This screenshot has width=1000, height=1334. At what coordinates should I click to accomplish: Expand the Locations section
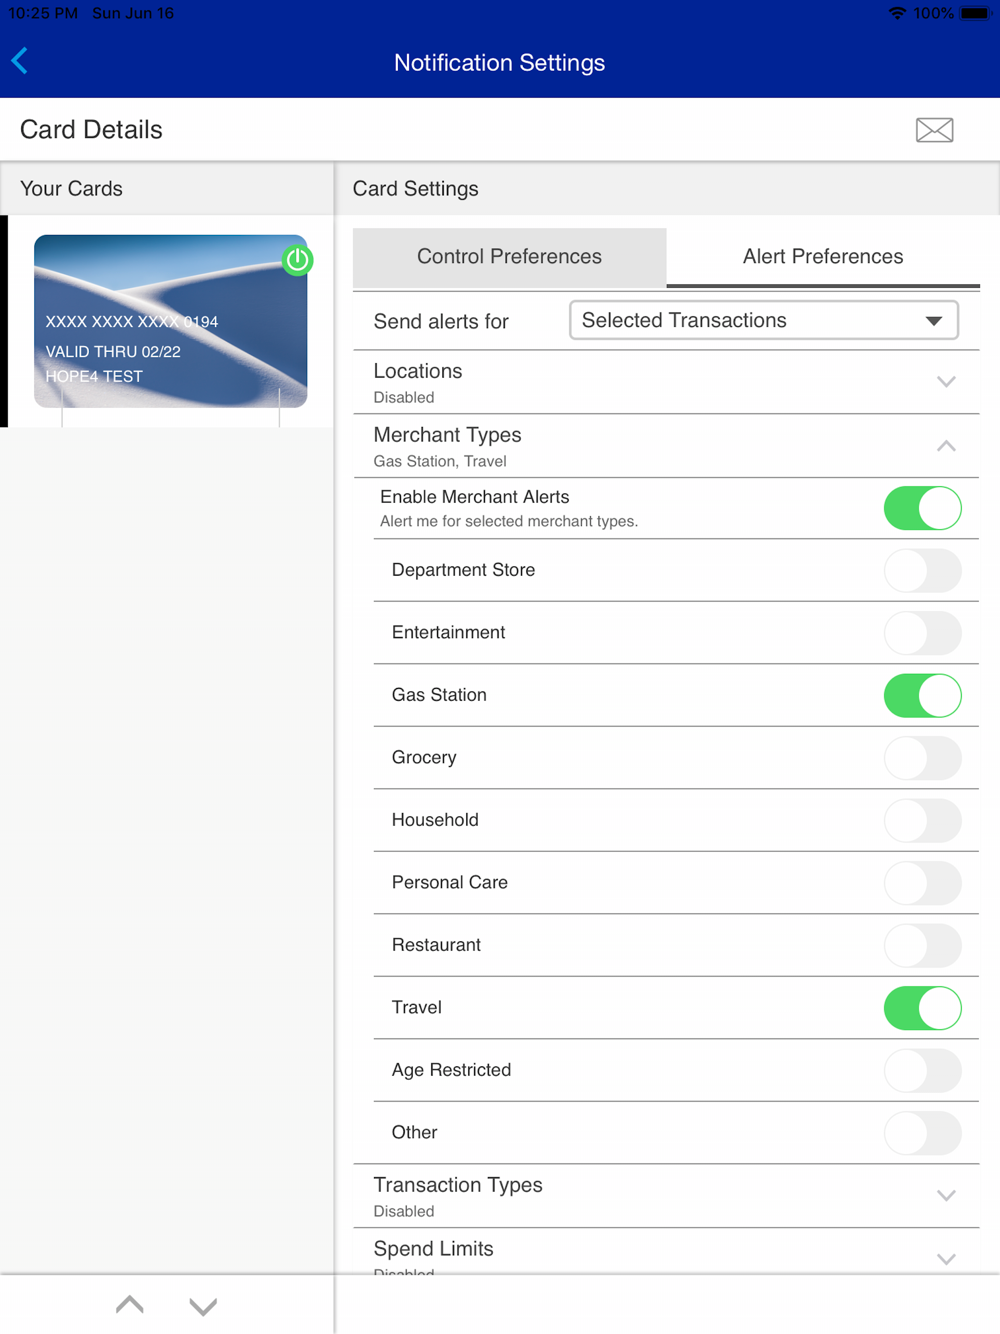point(666,382)
